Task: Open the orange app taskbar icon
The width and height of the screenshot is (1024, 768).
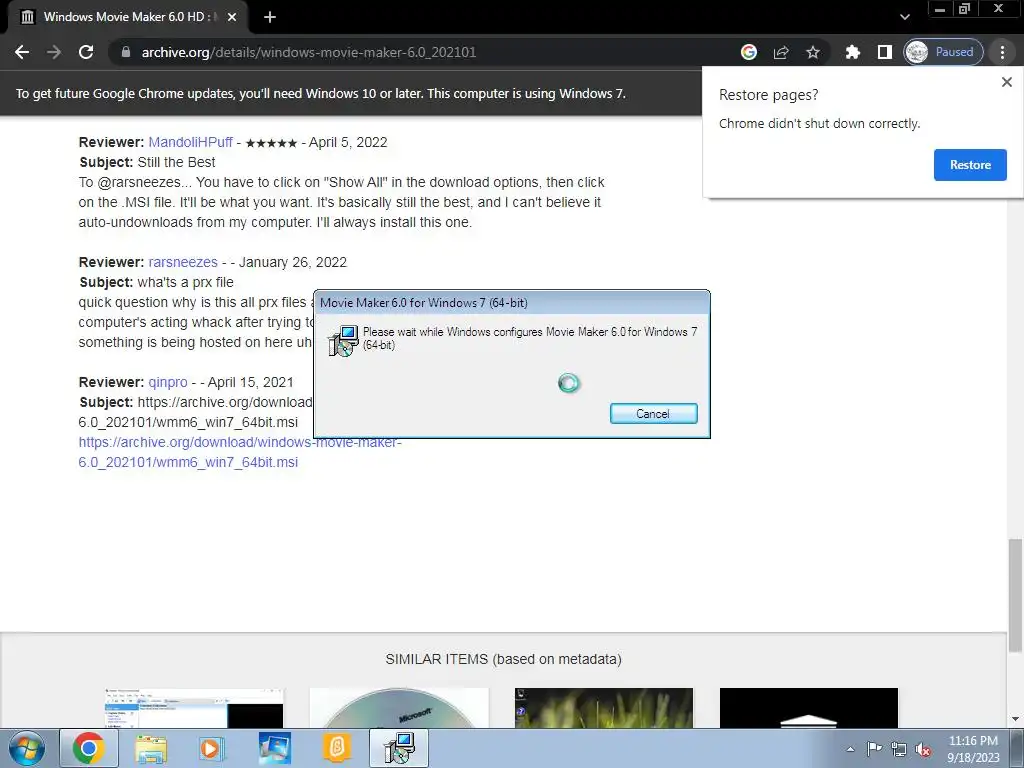Action: 337,748
